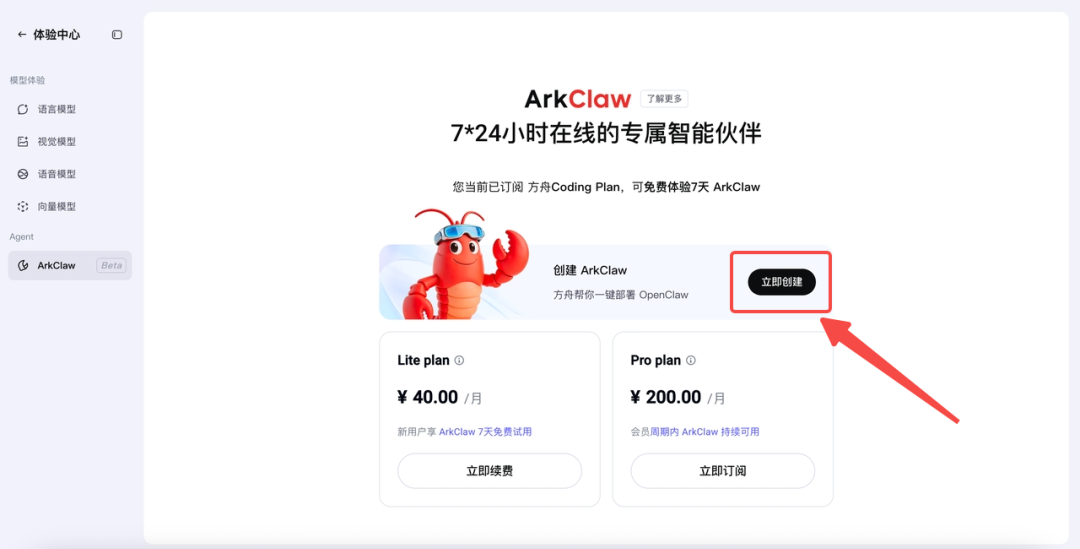1080x549 pixels.
Task: Click info icon next to Pro plan
Action: click(x=691, y=360)
